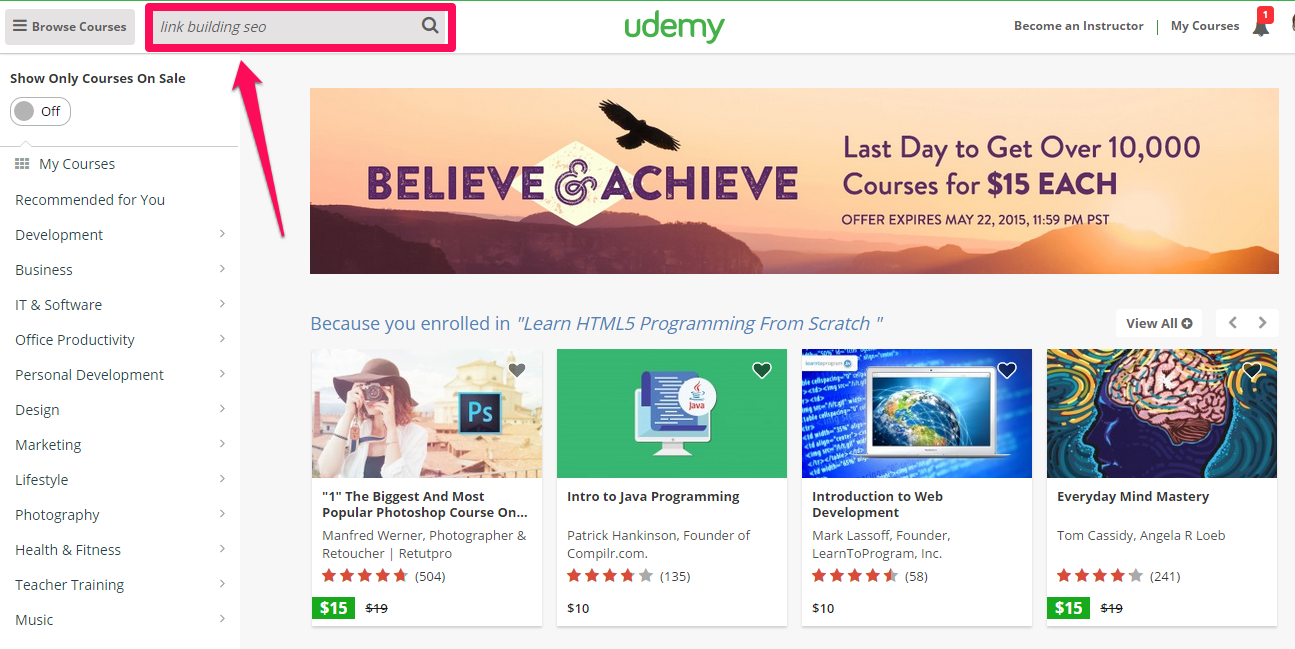Click the My Courses grid icon in sidebar
The image size is (1295, 649).
point(22,163)
